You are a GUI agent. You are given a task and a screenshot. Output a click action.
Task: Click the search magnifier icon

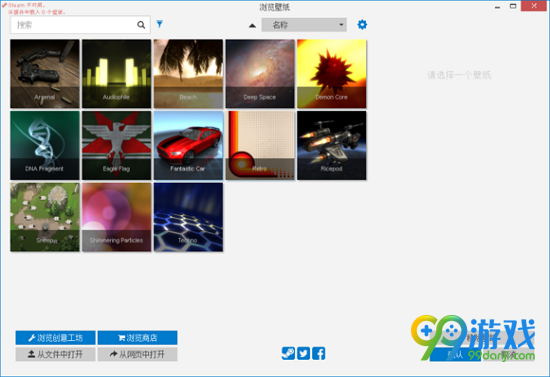pos(141,25)
